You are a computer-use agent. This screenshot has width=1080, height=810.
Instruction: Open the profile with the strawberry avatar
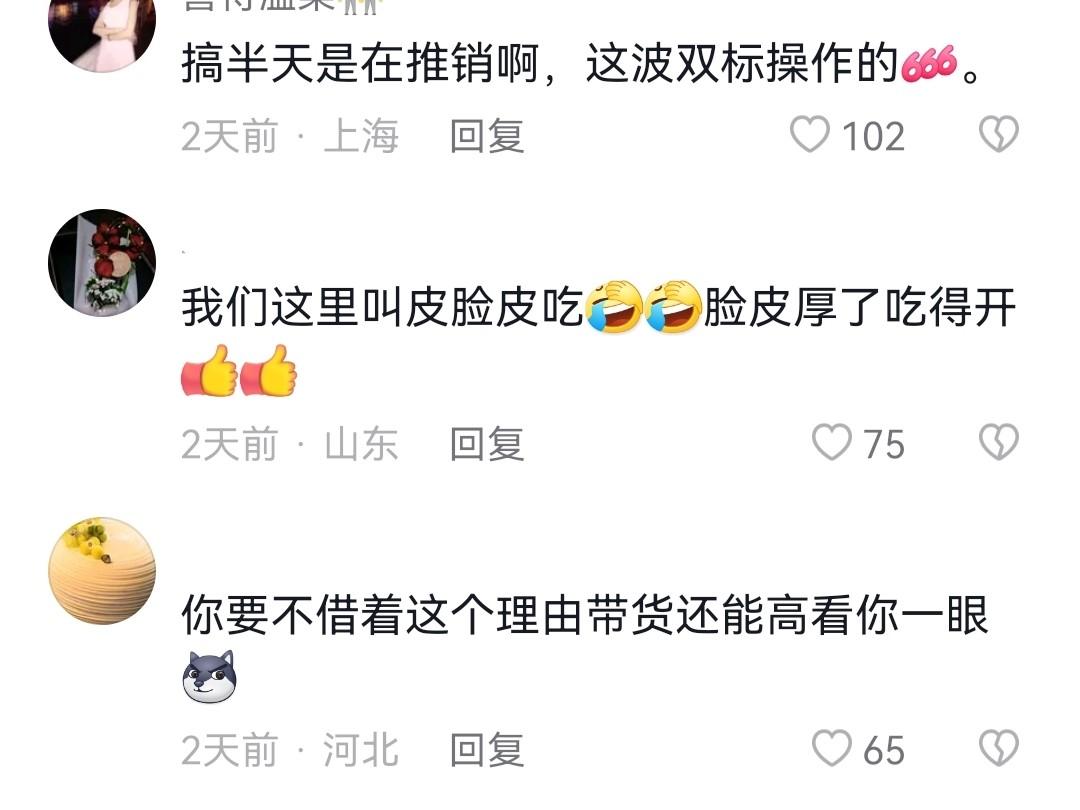[x=102, y=262]
